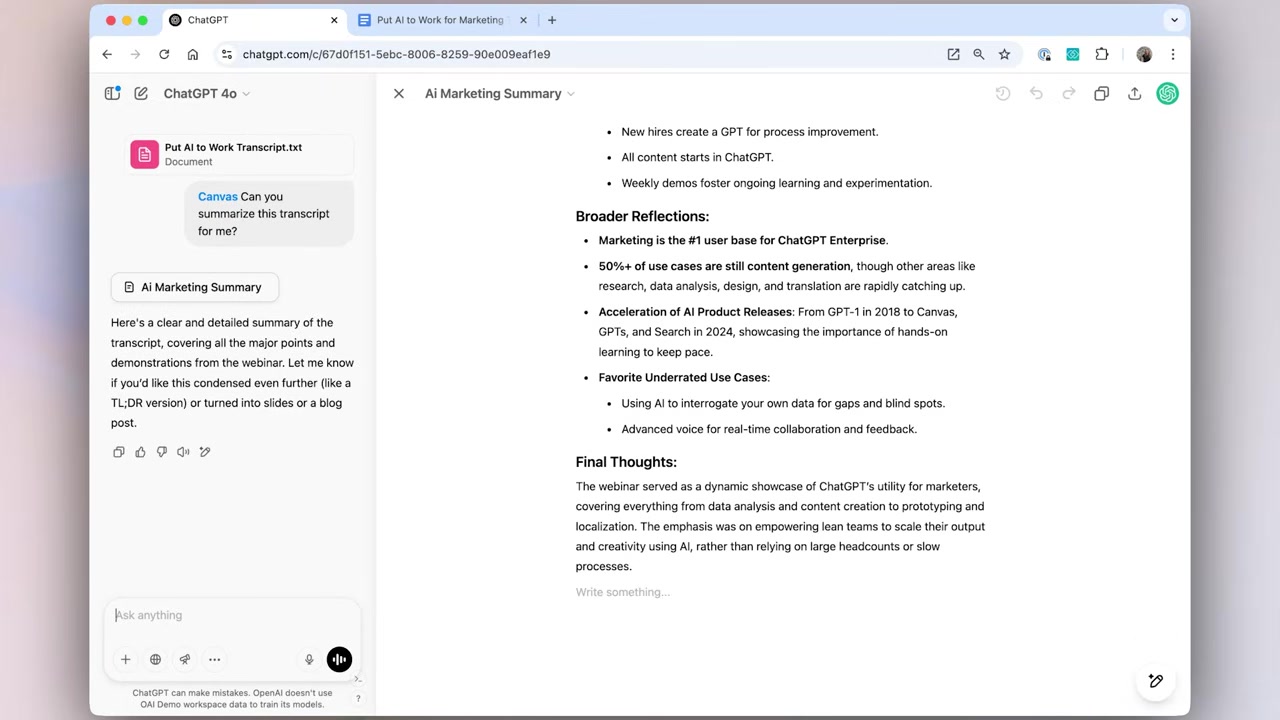Toggle the ChatGPT sidebar panel icon

click(112, 93)
